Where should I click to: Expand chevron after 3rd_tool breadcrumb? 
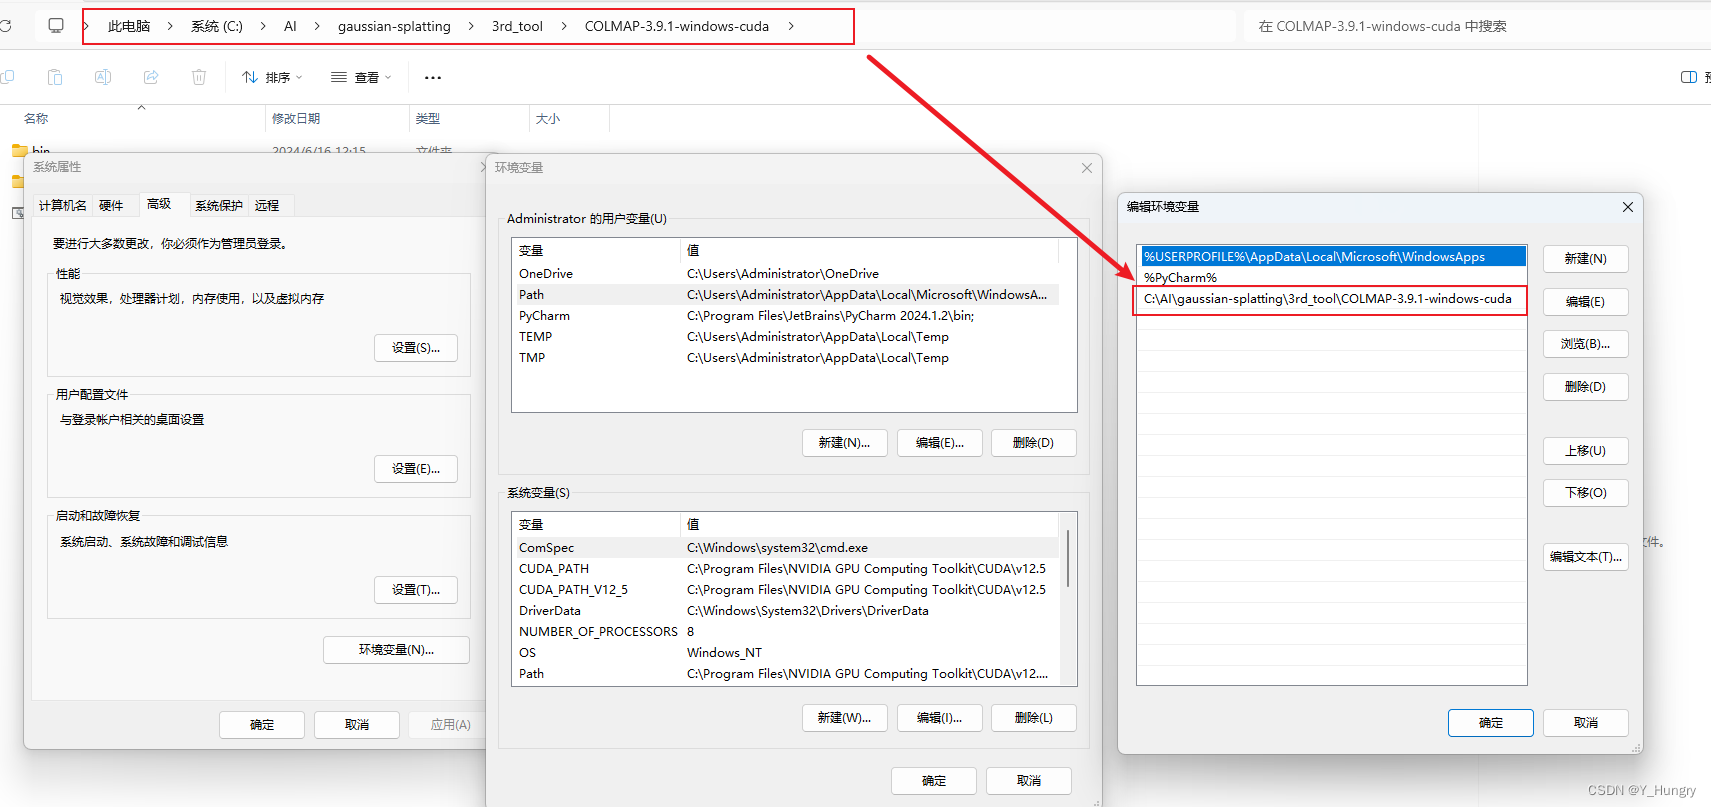point(563,26)
